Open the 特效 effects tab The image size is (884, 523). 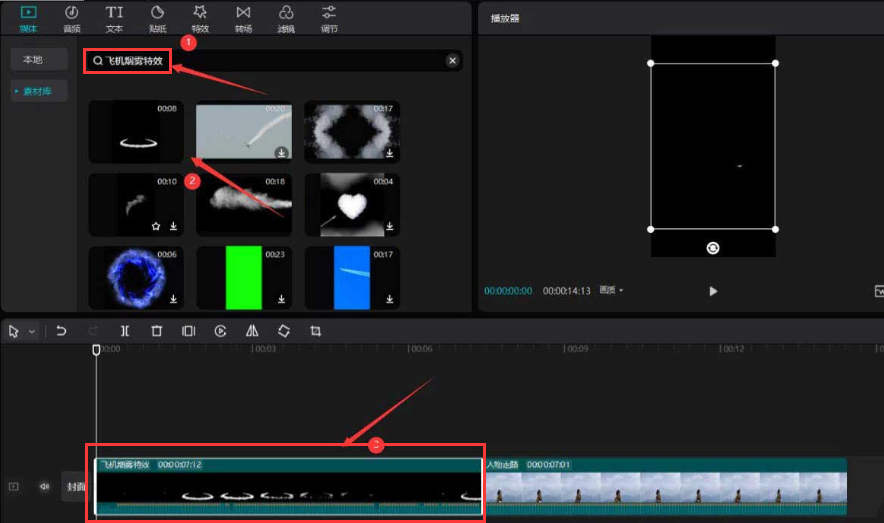(200, 19)
